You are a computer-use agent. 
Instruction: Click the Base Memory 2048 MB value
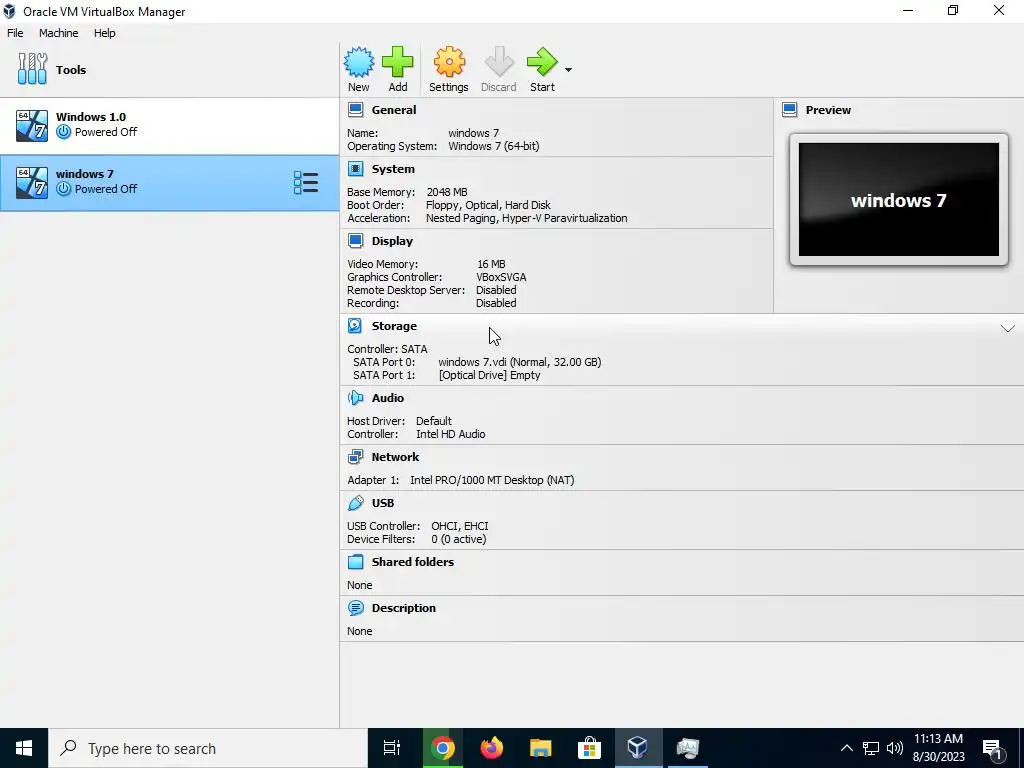click(447, 192)
